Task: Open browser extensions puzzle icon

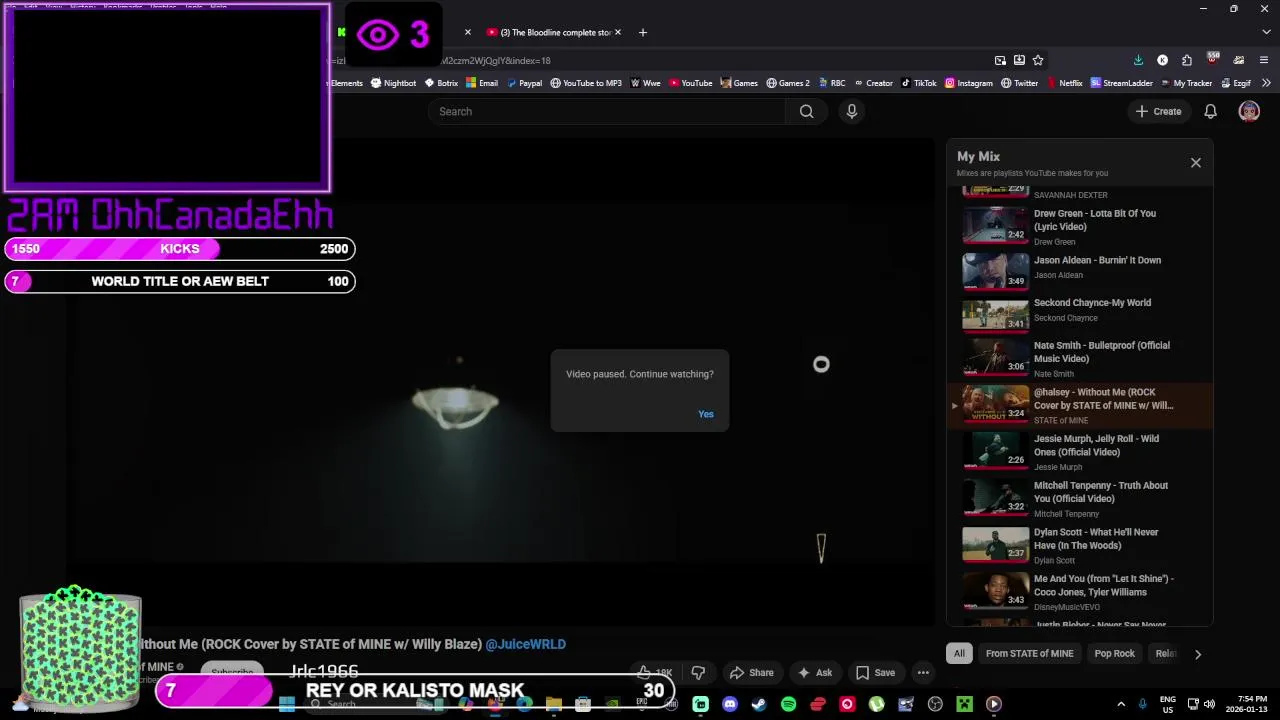Action: point(1186,60)
